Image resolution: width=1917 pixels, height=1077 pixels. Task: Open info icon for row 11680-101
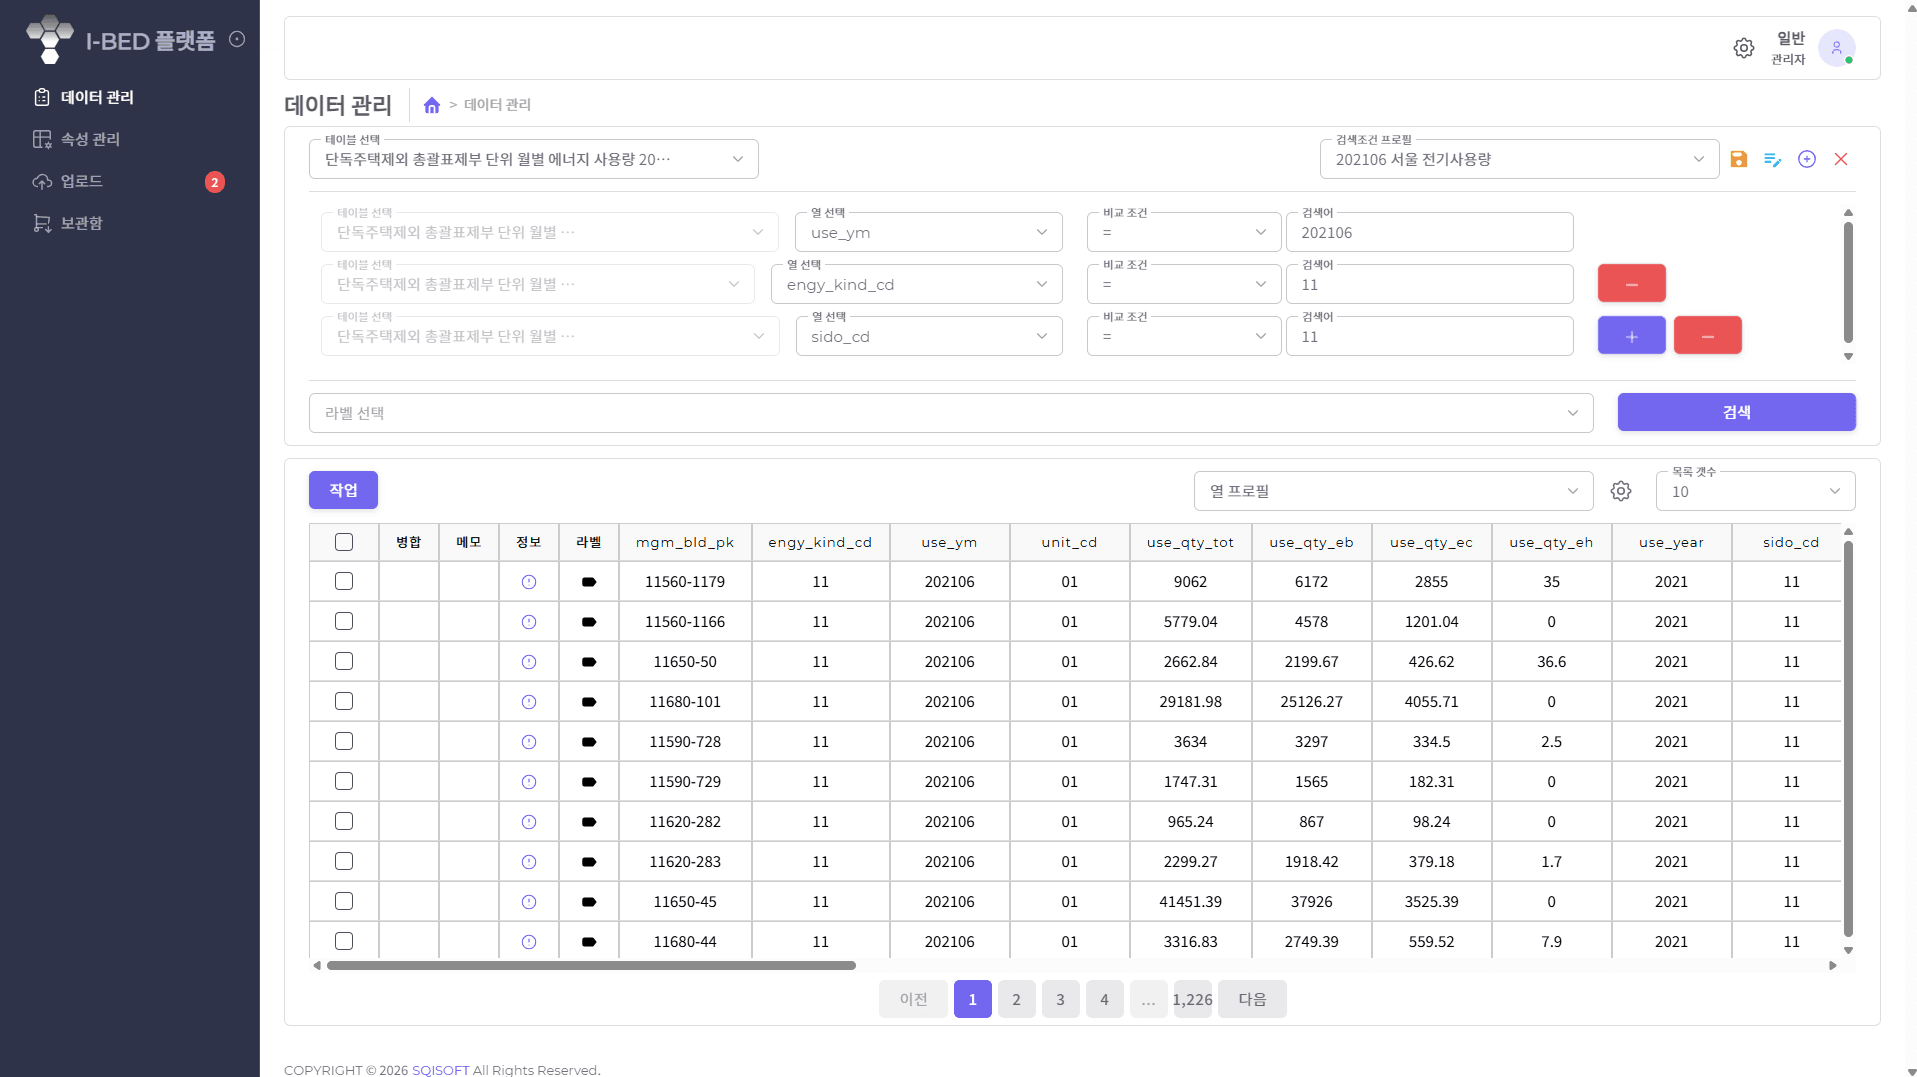pos(529,702)
